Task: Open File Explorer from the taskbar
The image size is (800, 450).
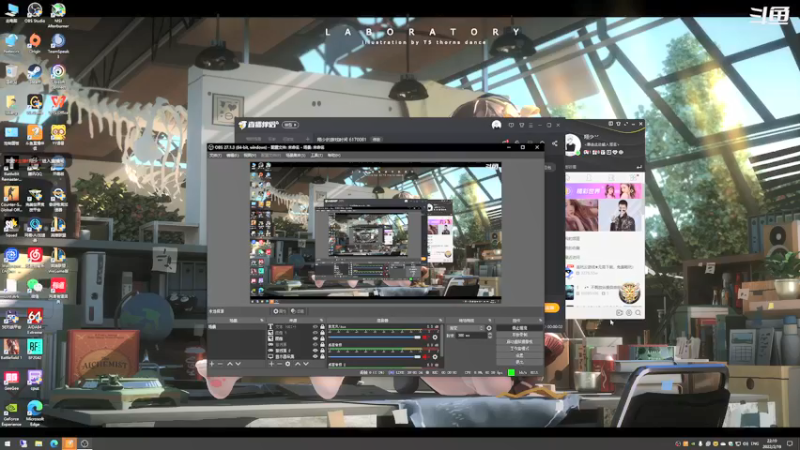Action: 38,443
